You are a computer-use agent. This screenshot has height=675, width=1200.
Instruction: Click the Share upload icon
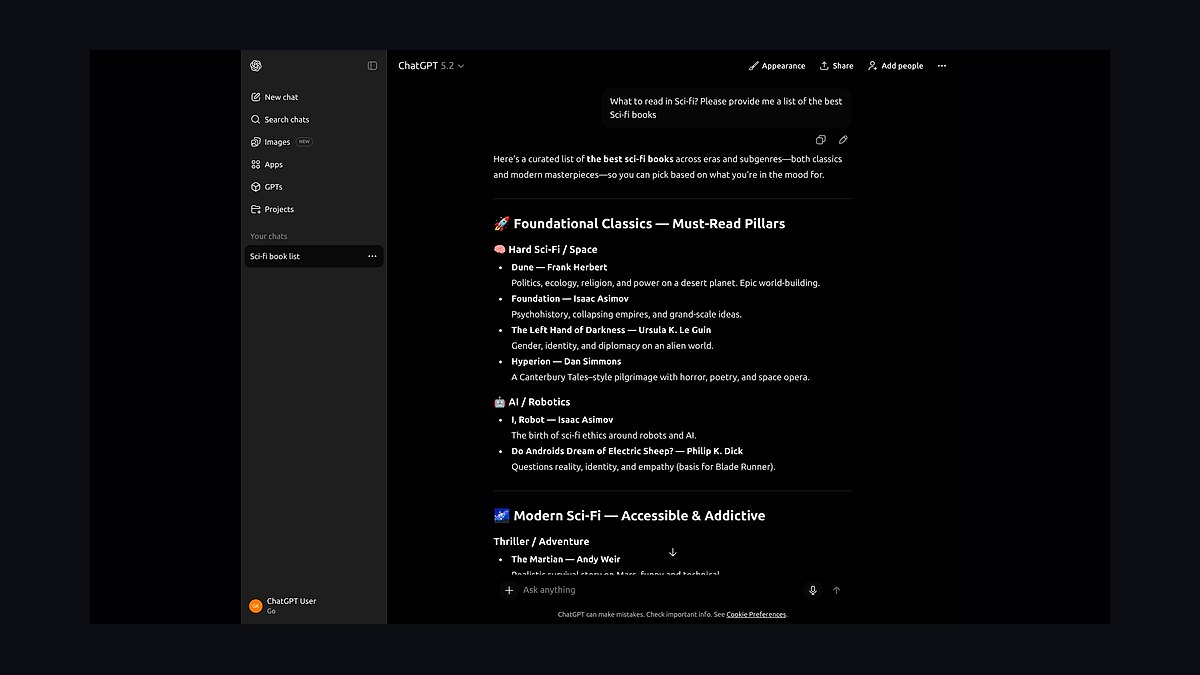[x=824, y=66]
